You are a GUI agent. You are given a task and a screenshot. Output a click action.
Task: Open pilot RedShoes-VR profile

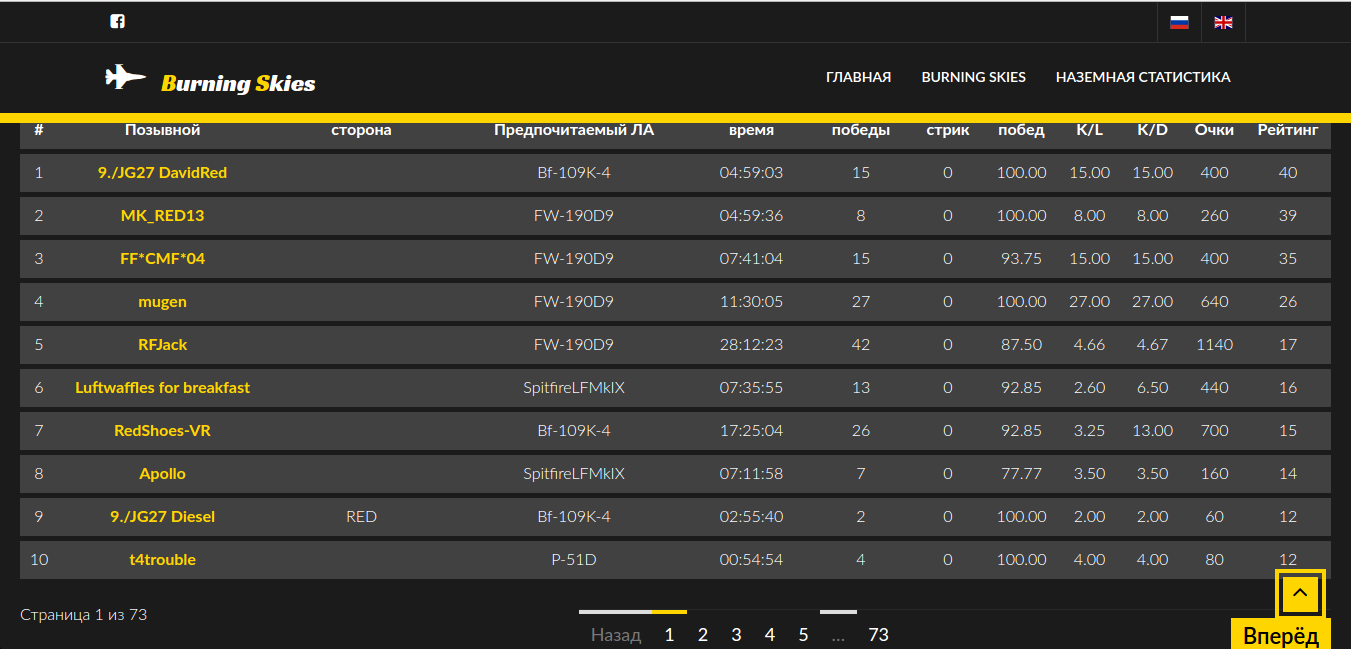[162, 430]
